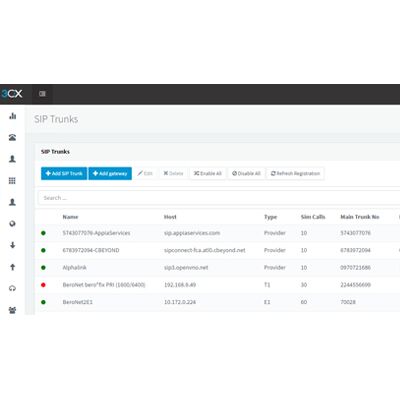
Task: Open outbound rules up arrow icon
Action: click(x=13, y=267)
